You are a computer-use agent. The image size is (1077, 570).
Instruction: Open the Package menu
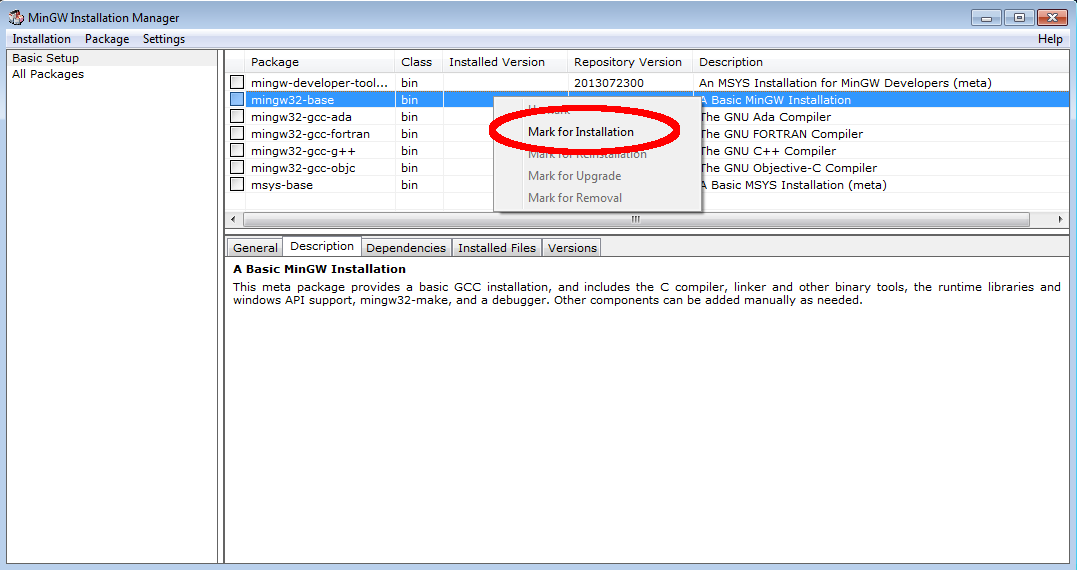[x=107, y=39]
